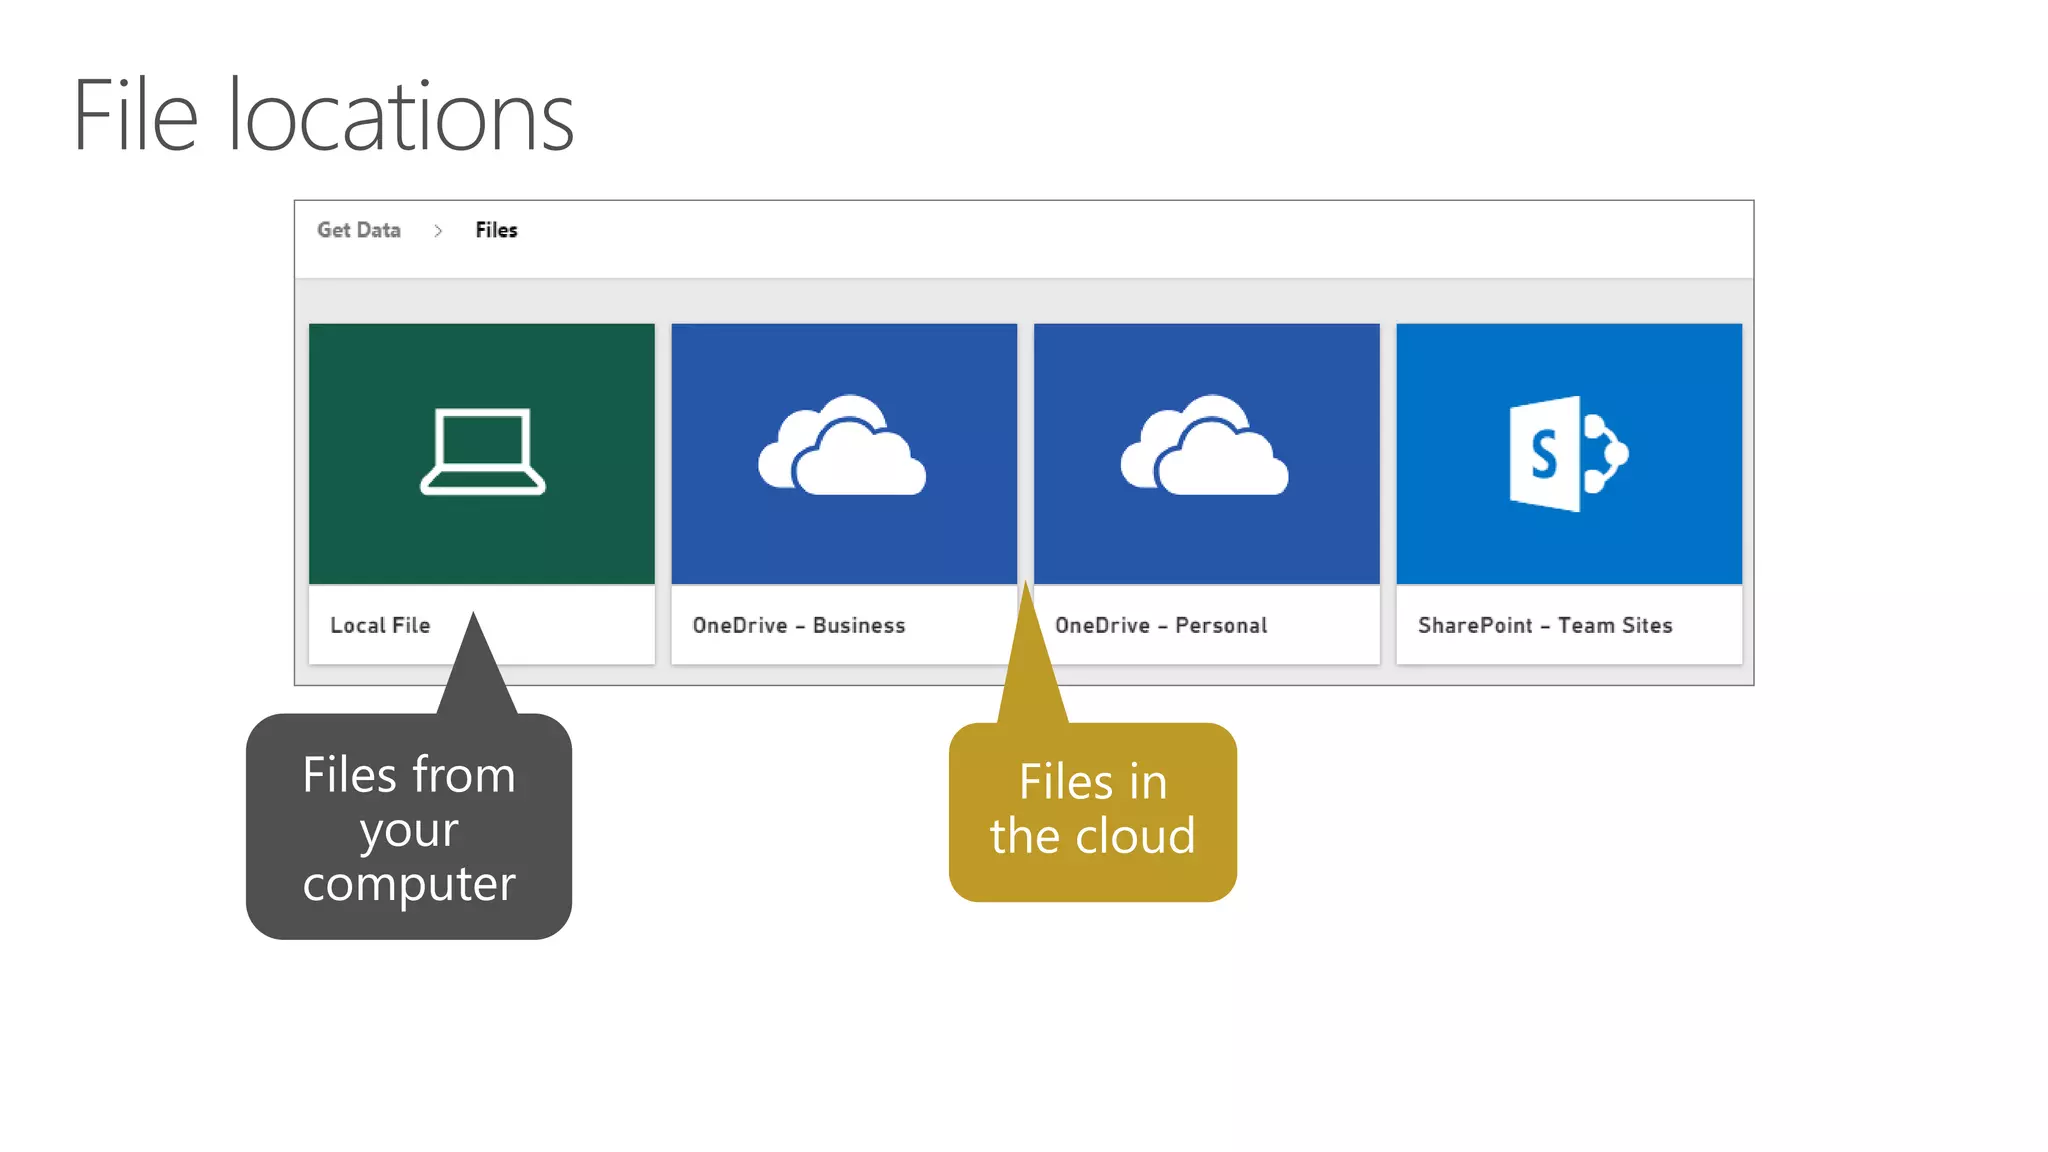Choose the OneDrive – Personal label

pyautogui.click(x=1161, y=625)
